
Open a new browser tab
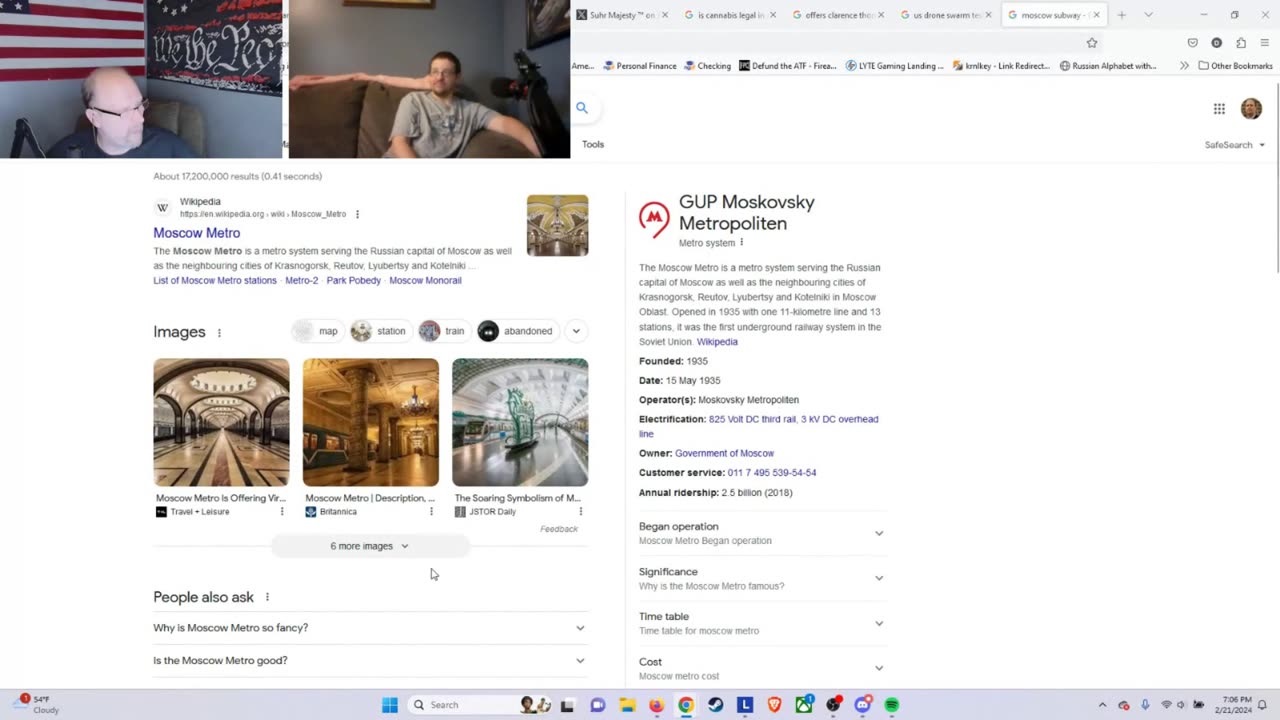[1122, 15]
